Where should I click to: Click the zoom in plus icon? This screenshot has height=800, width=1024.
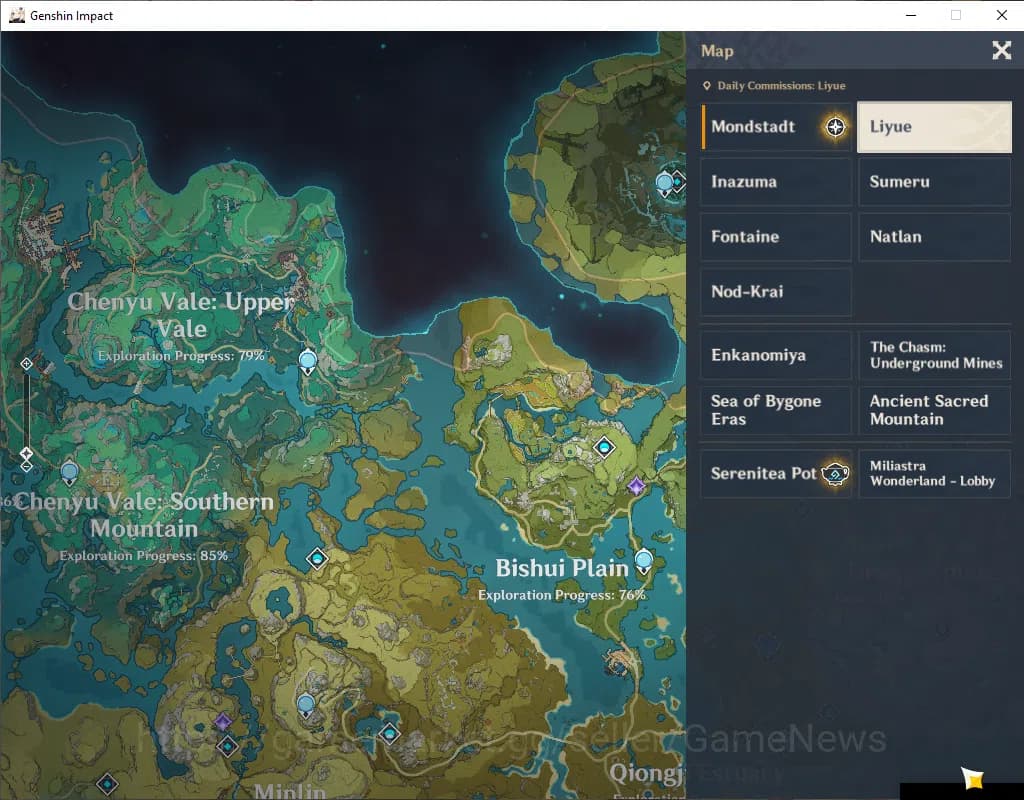[x=26, y=364]
